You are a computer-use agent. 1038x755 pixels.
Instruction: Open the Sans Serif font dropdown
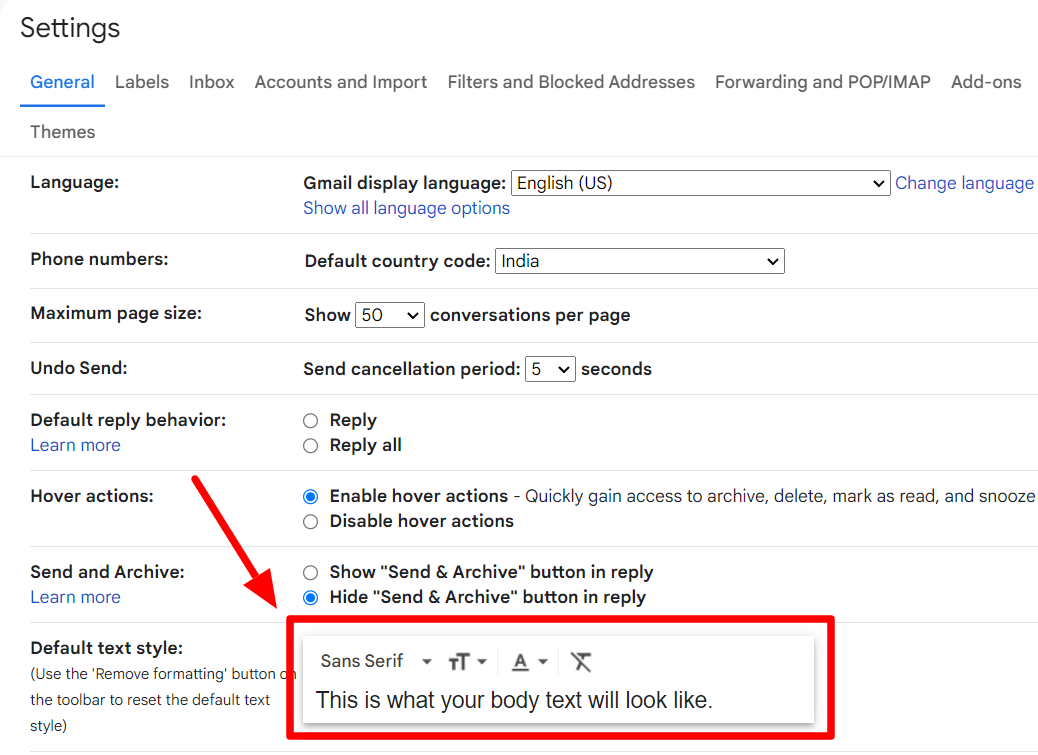(375, 661)
